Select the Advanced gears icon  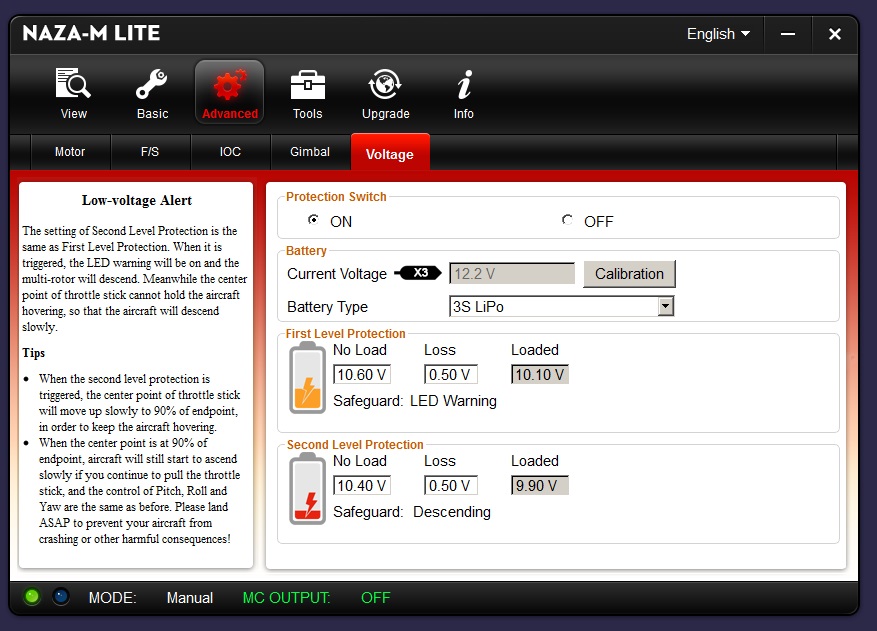pos(229,85)
